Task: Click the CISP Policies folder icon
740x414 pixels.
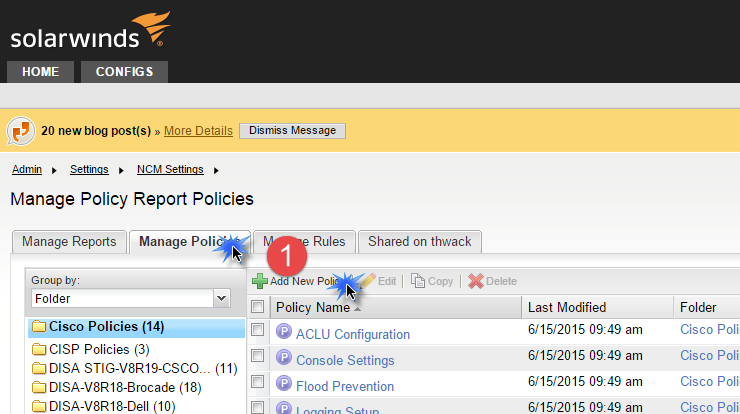Action: point(39,349)
